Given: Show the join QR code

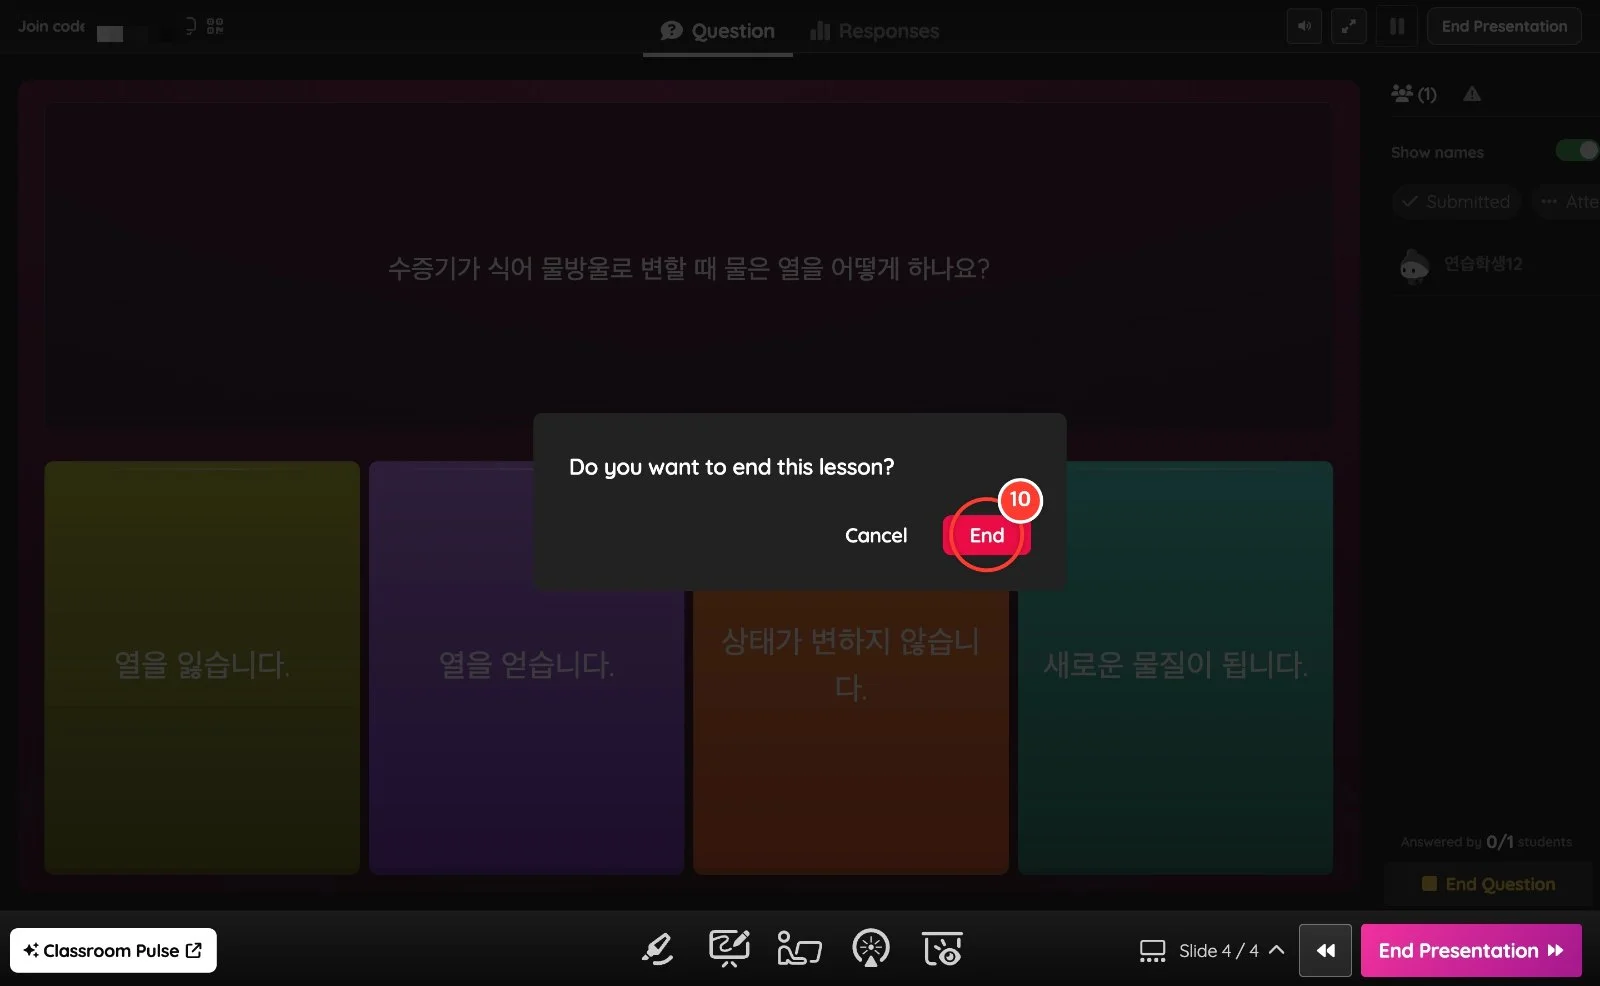Looking at the screenshot, I should pyautogui.click(x=215, y=26).
